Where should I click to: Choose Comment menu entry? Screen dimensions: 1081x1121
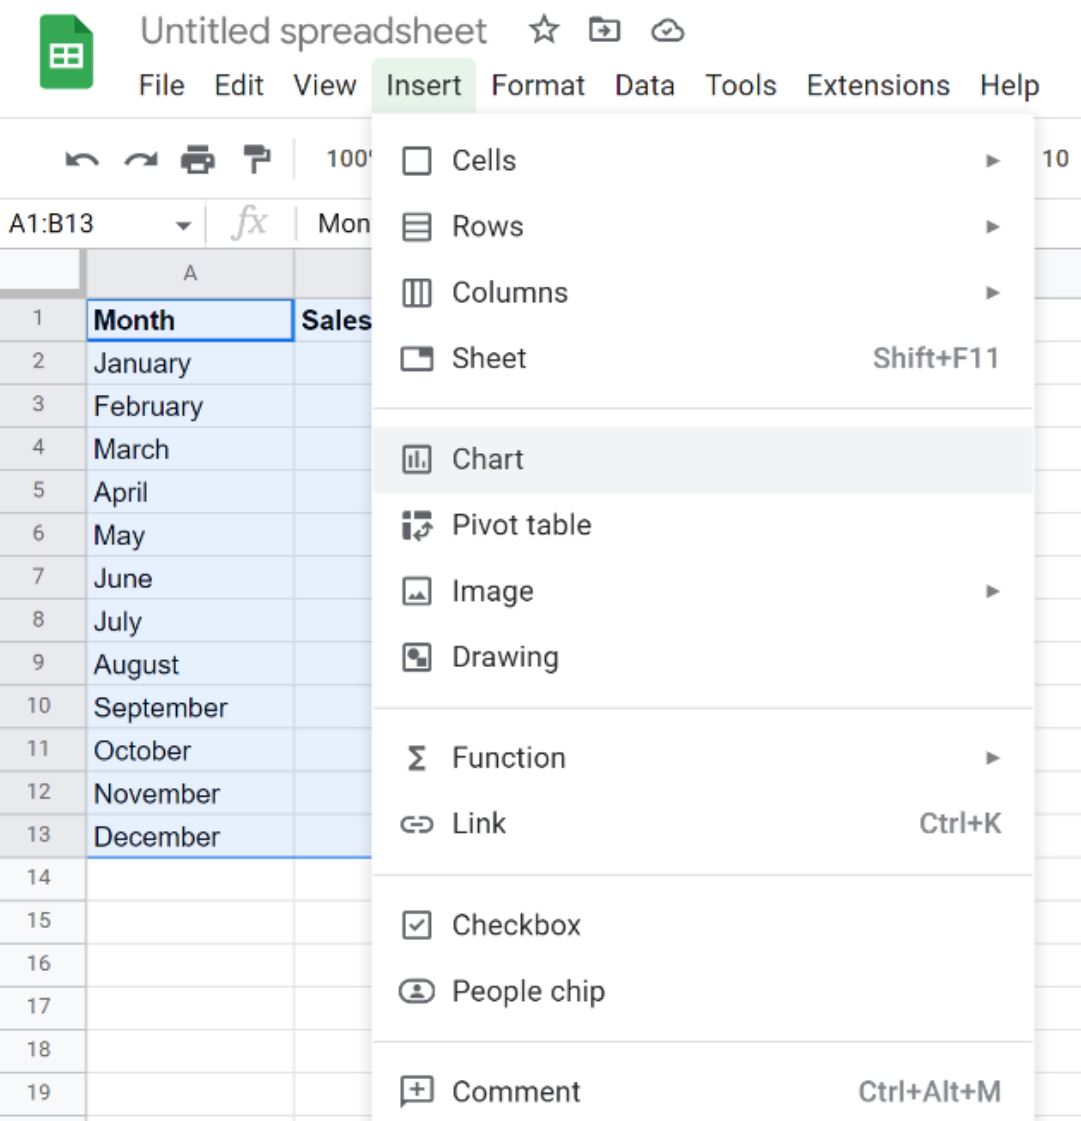click(x=703, y=1092)
